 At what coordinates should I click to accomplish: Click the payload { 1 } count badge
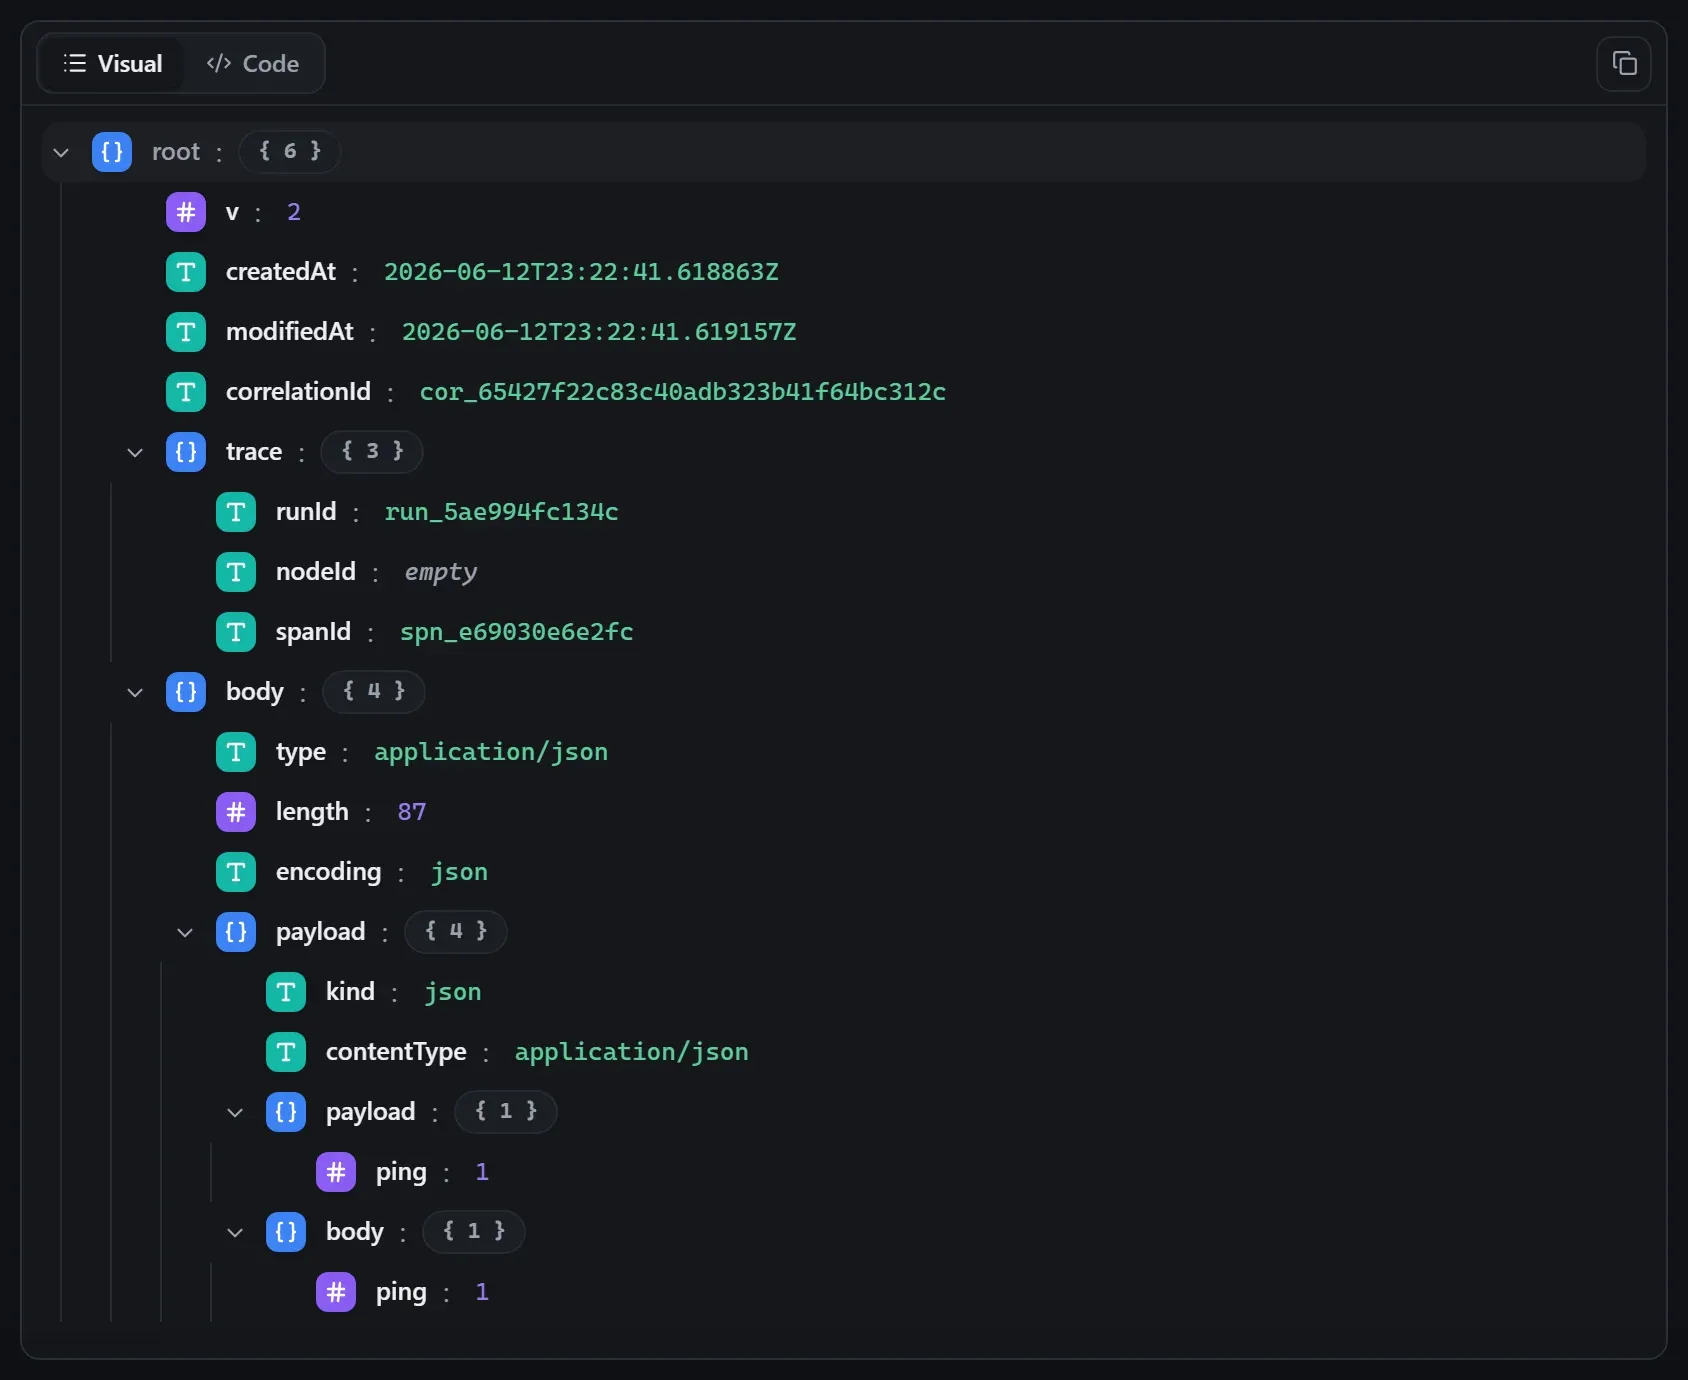[x=506, y=1111]
